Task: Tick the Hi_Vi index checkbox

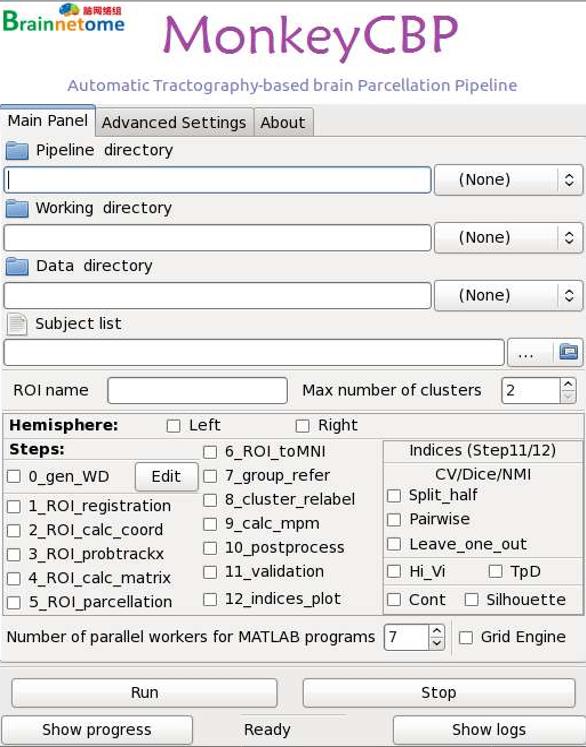Action: coord(394,571)
